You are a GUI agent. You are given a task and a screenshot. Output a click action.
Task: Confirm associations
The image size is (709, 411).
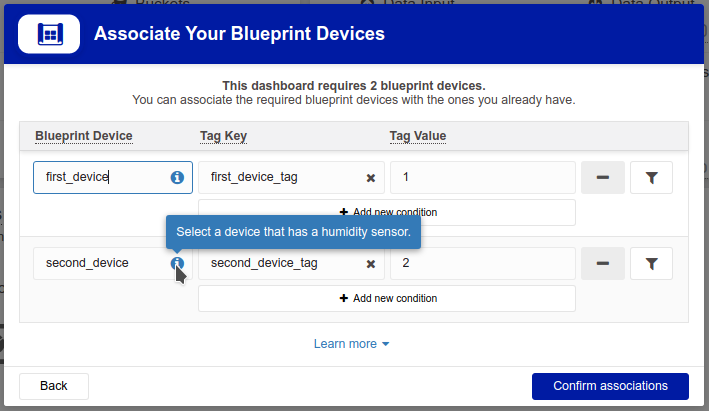(x=610, y=386)
